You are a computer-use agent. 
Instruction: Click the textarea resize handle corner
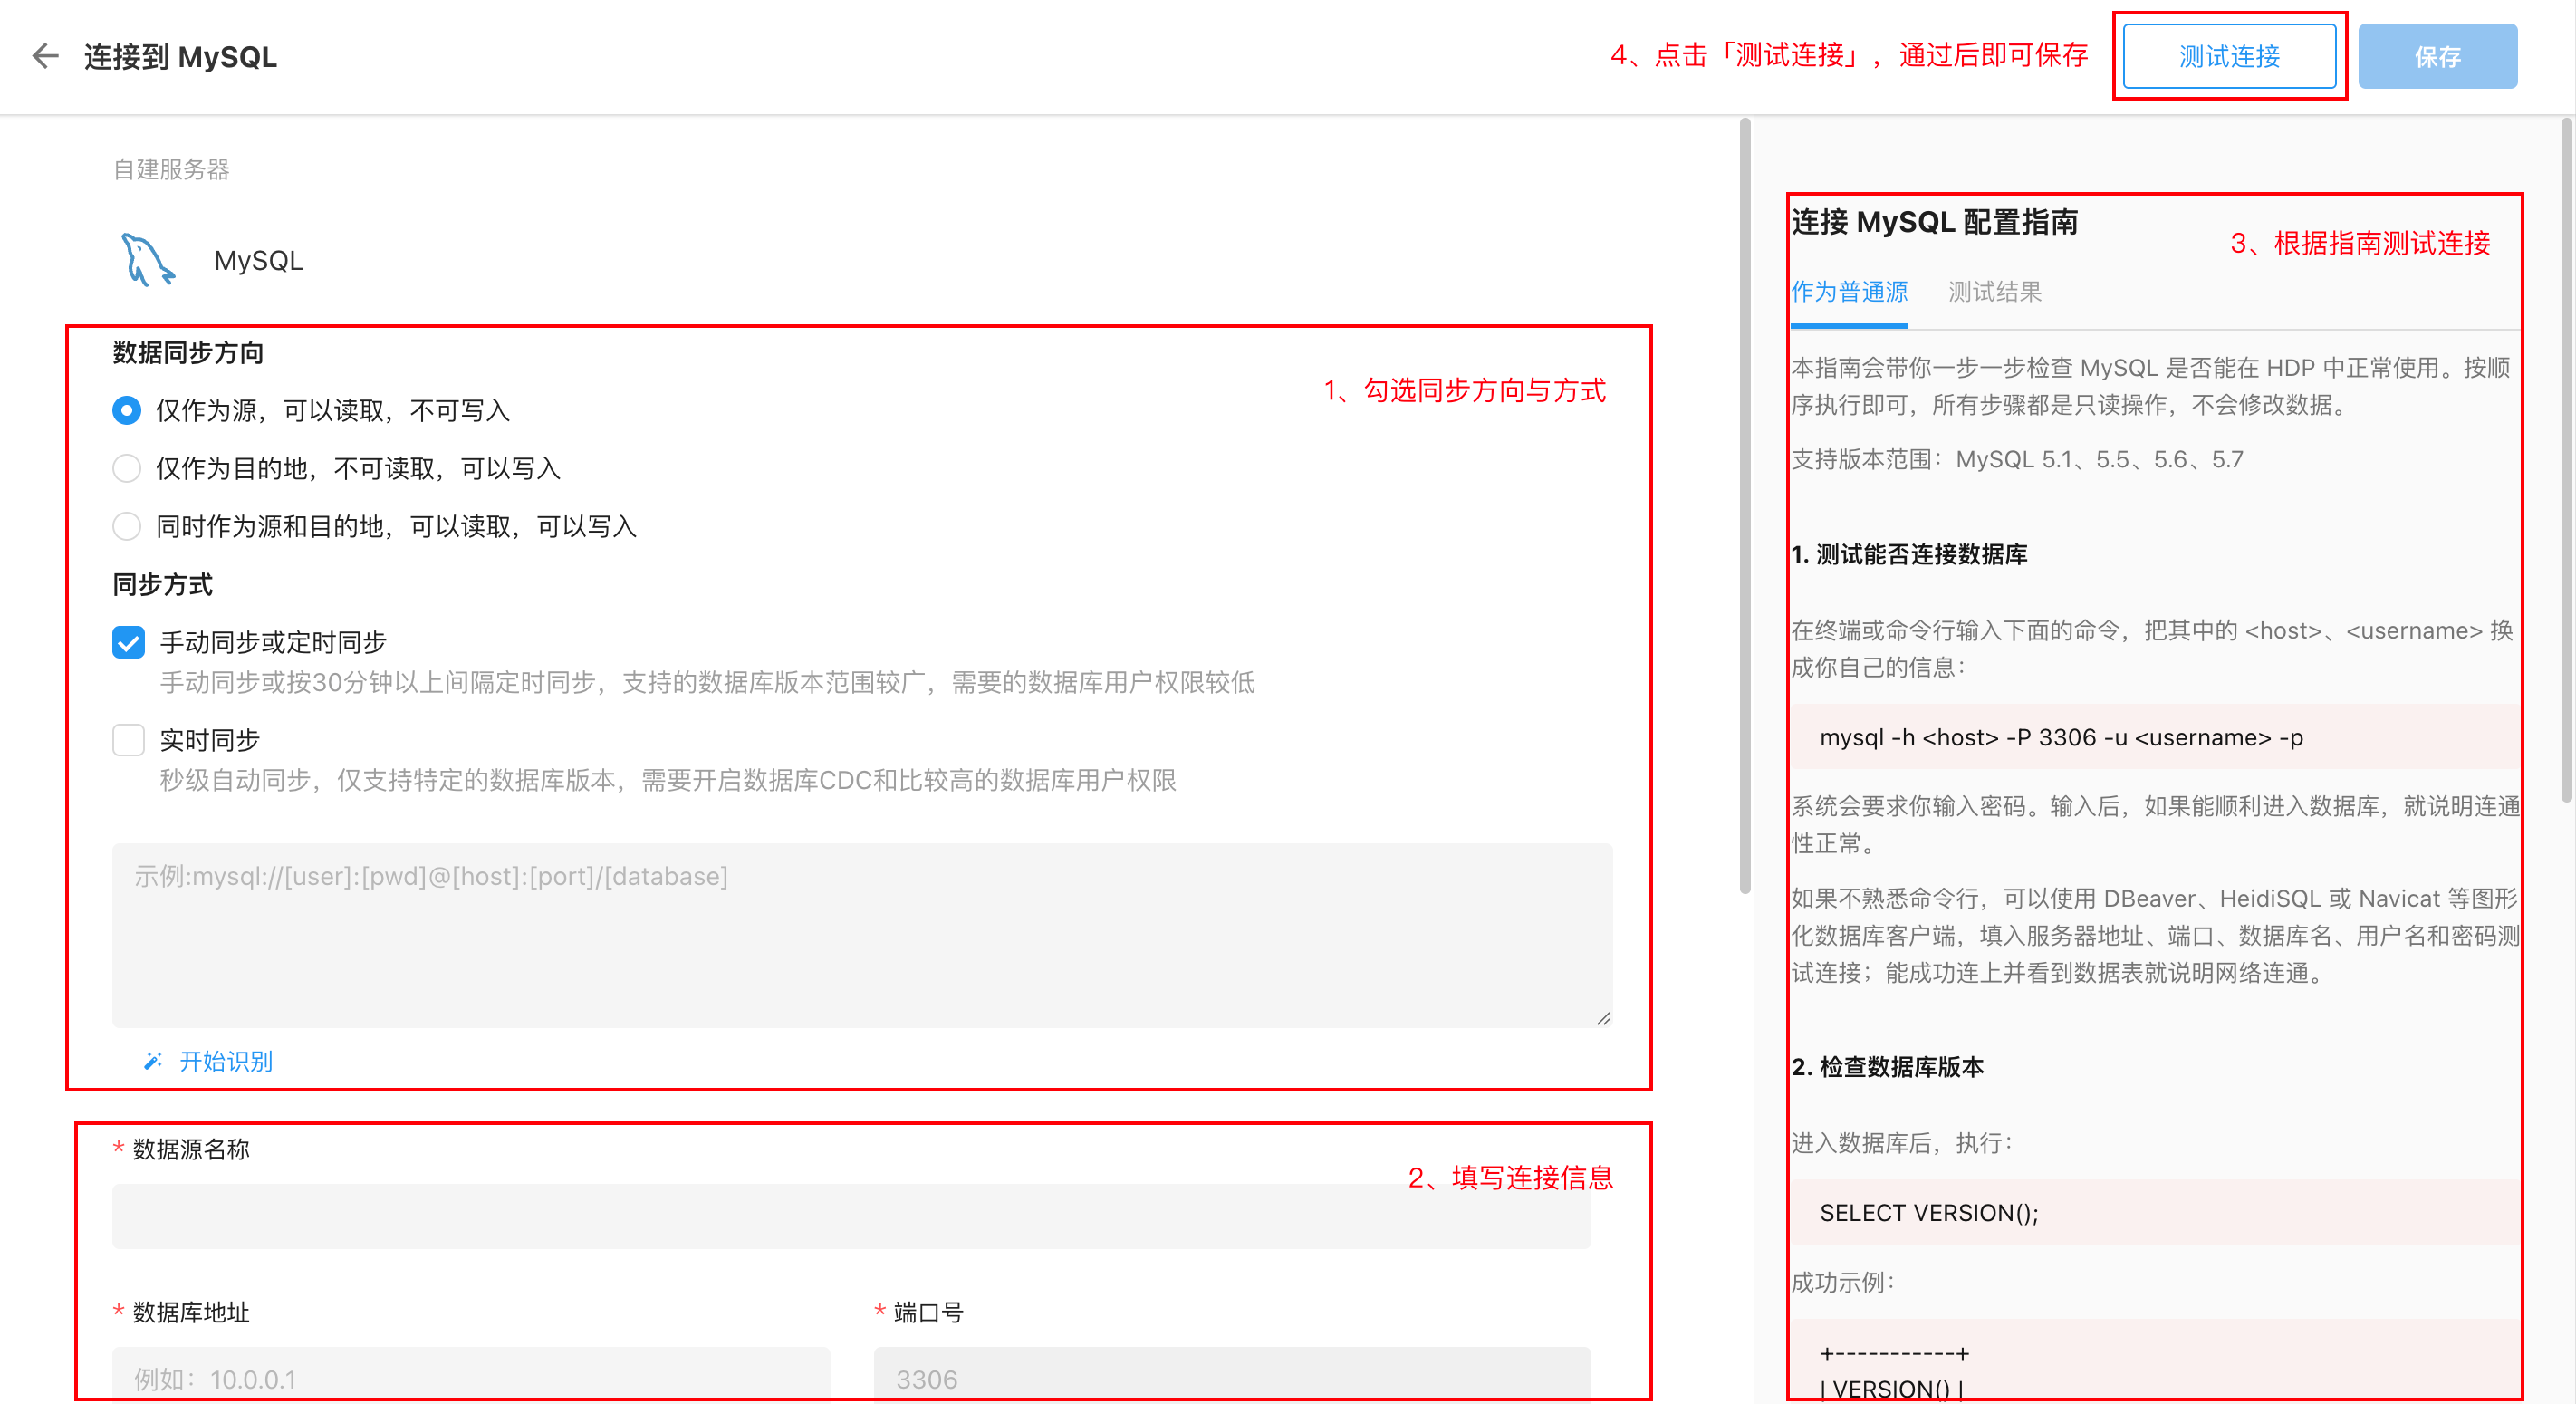point(1603,1018)
